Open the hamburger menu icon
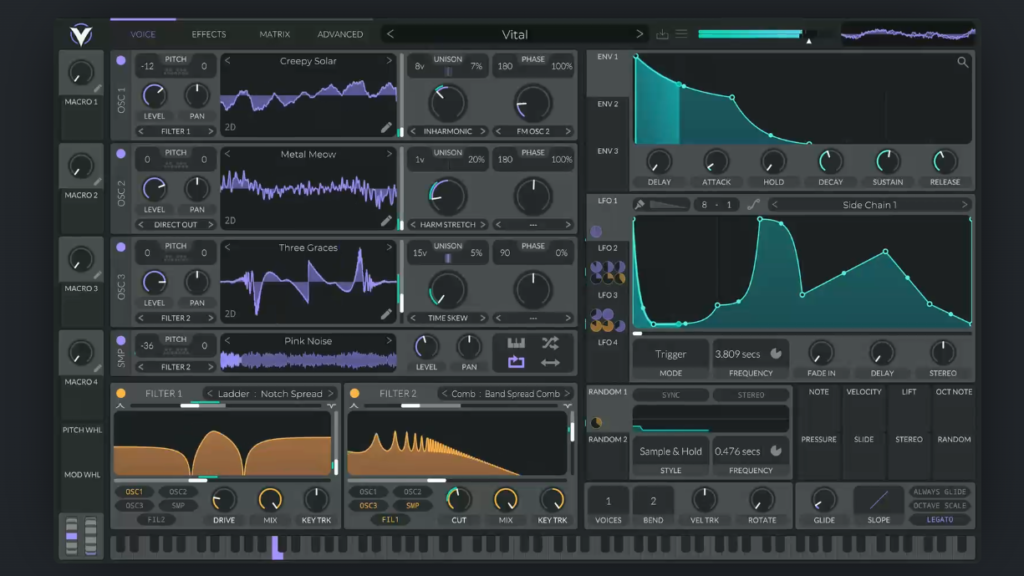The image size is (1024, 576). (681, 34)
